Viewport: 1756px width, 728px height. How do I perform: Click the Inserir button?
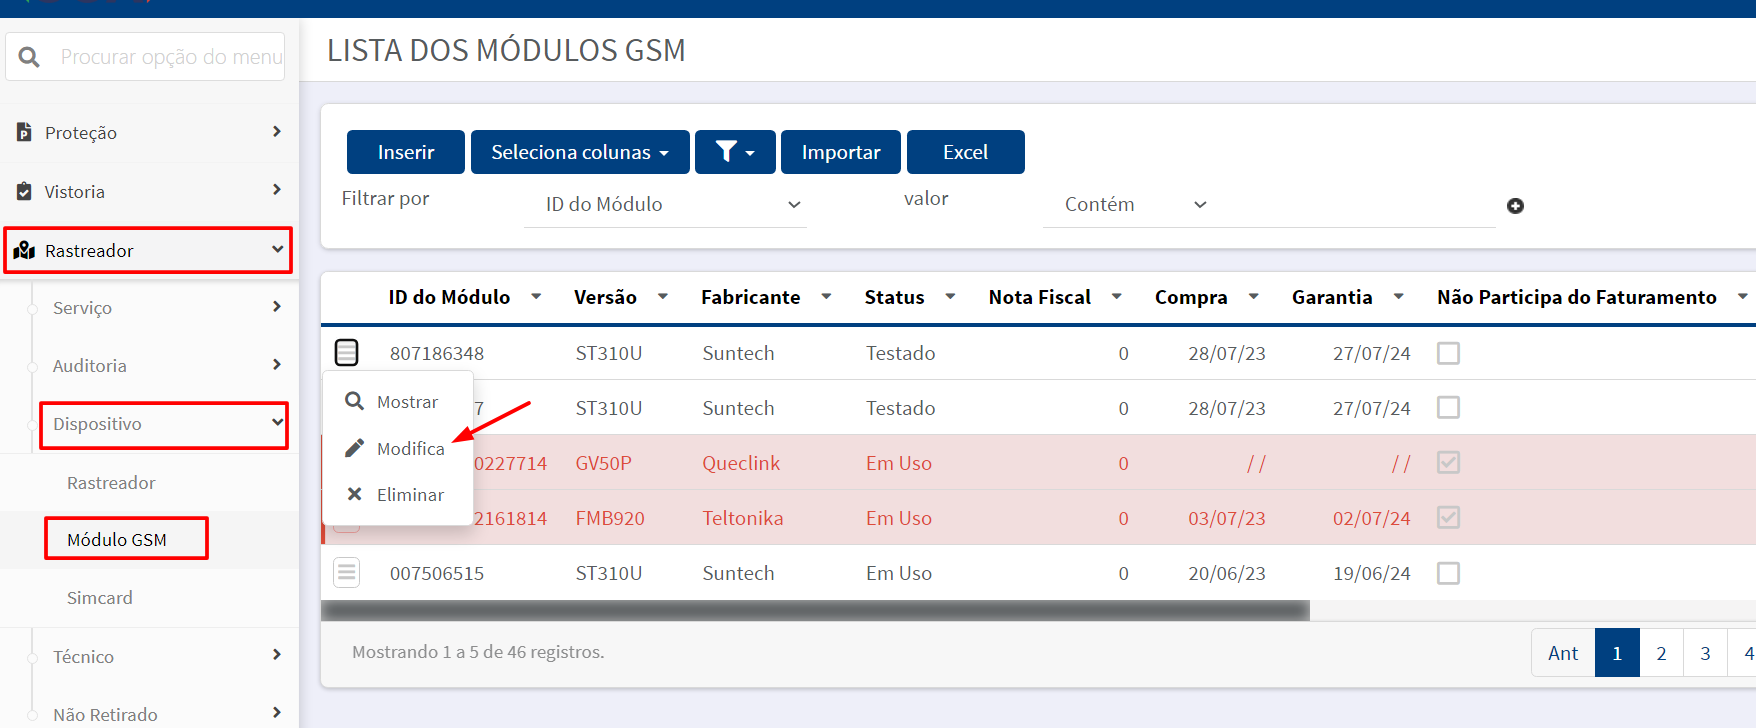(x=406, y=152)
